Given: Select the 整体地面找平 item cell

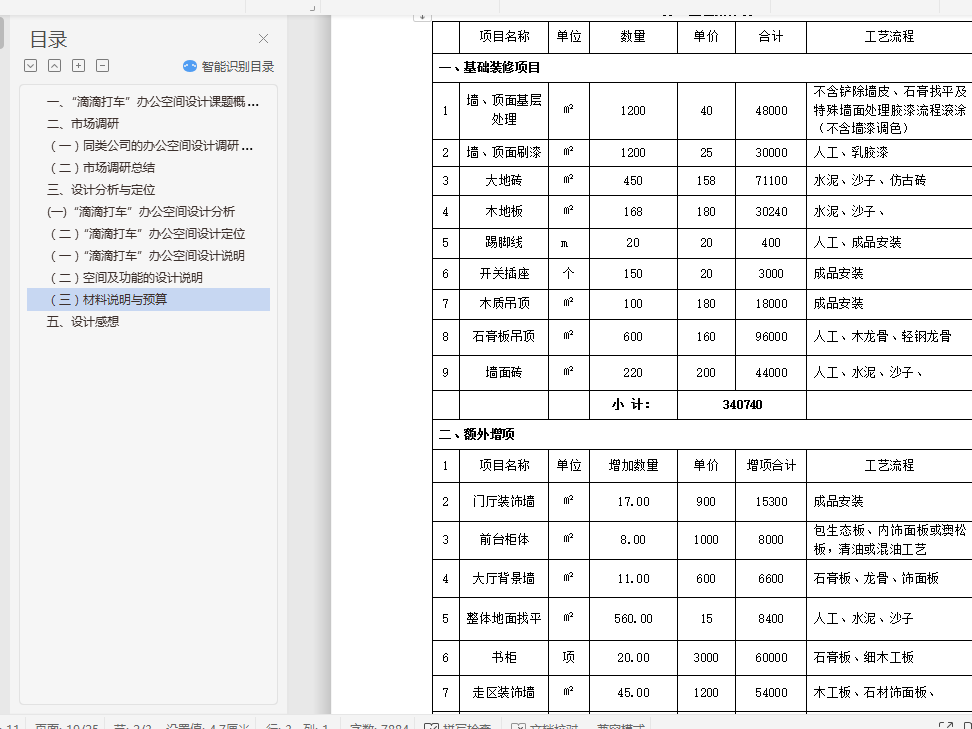Looking at the screenshot, I should 504,619.
